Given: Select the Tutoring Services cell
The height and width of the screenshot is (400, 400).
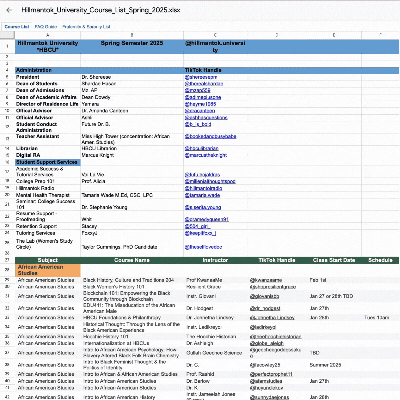Looking at the screenshot, I should [48, 233].
